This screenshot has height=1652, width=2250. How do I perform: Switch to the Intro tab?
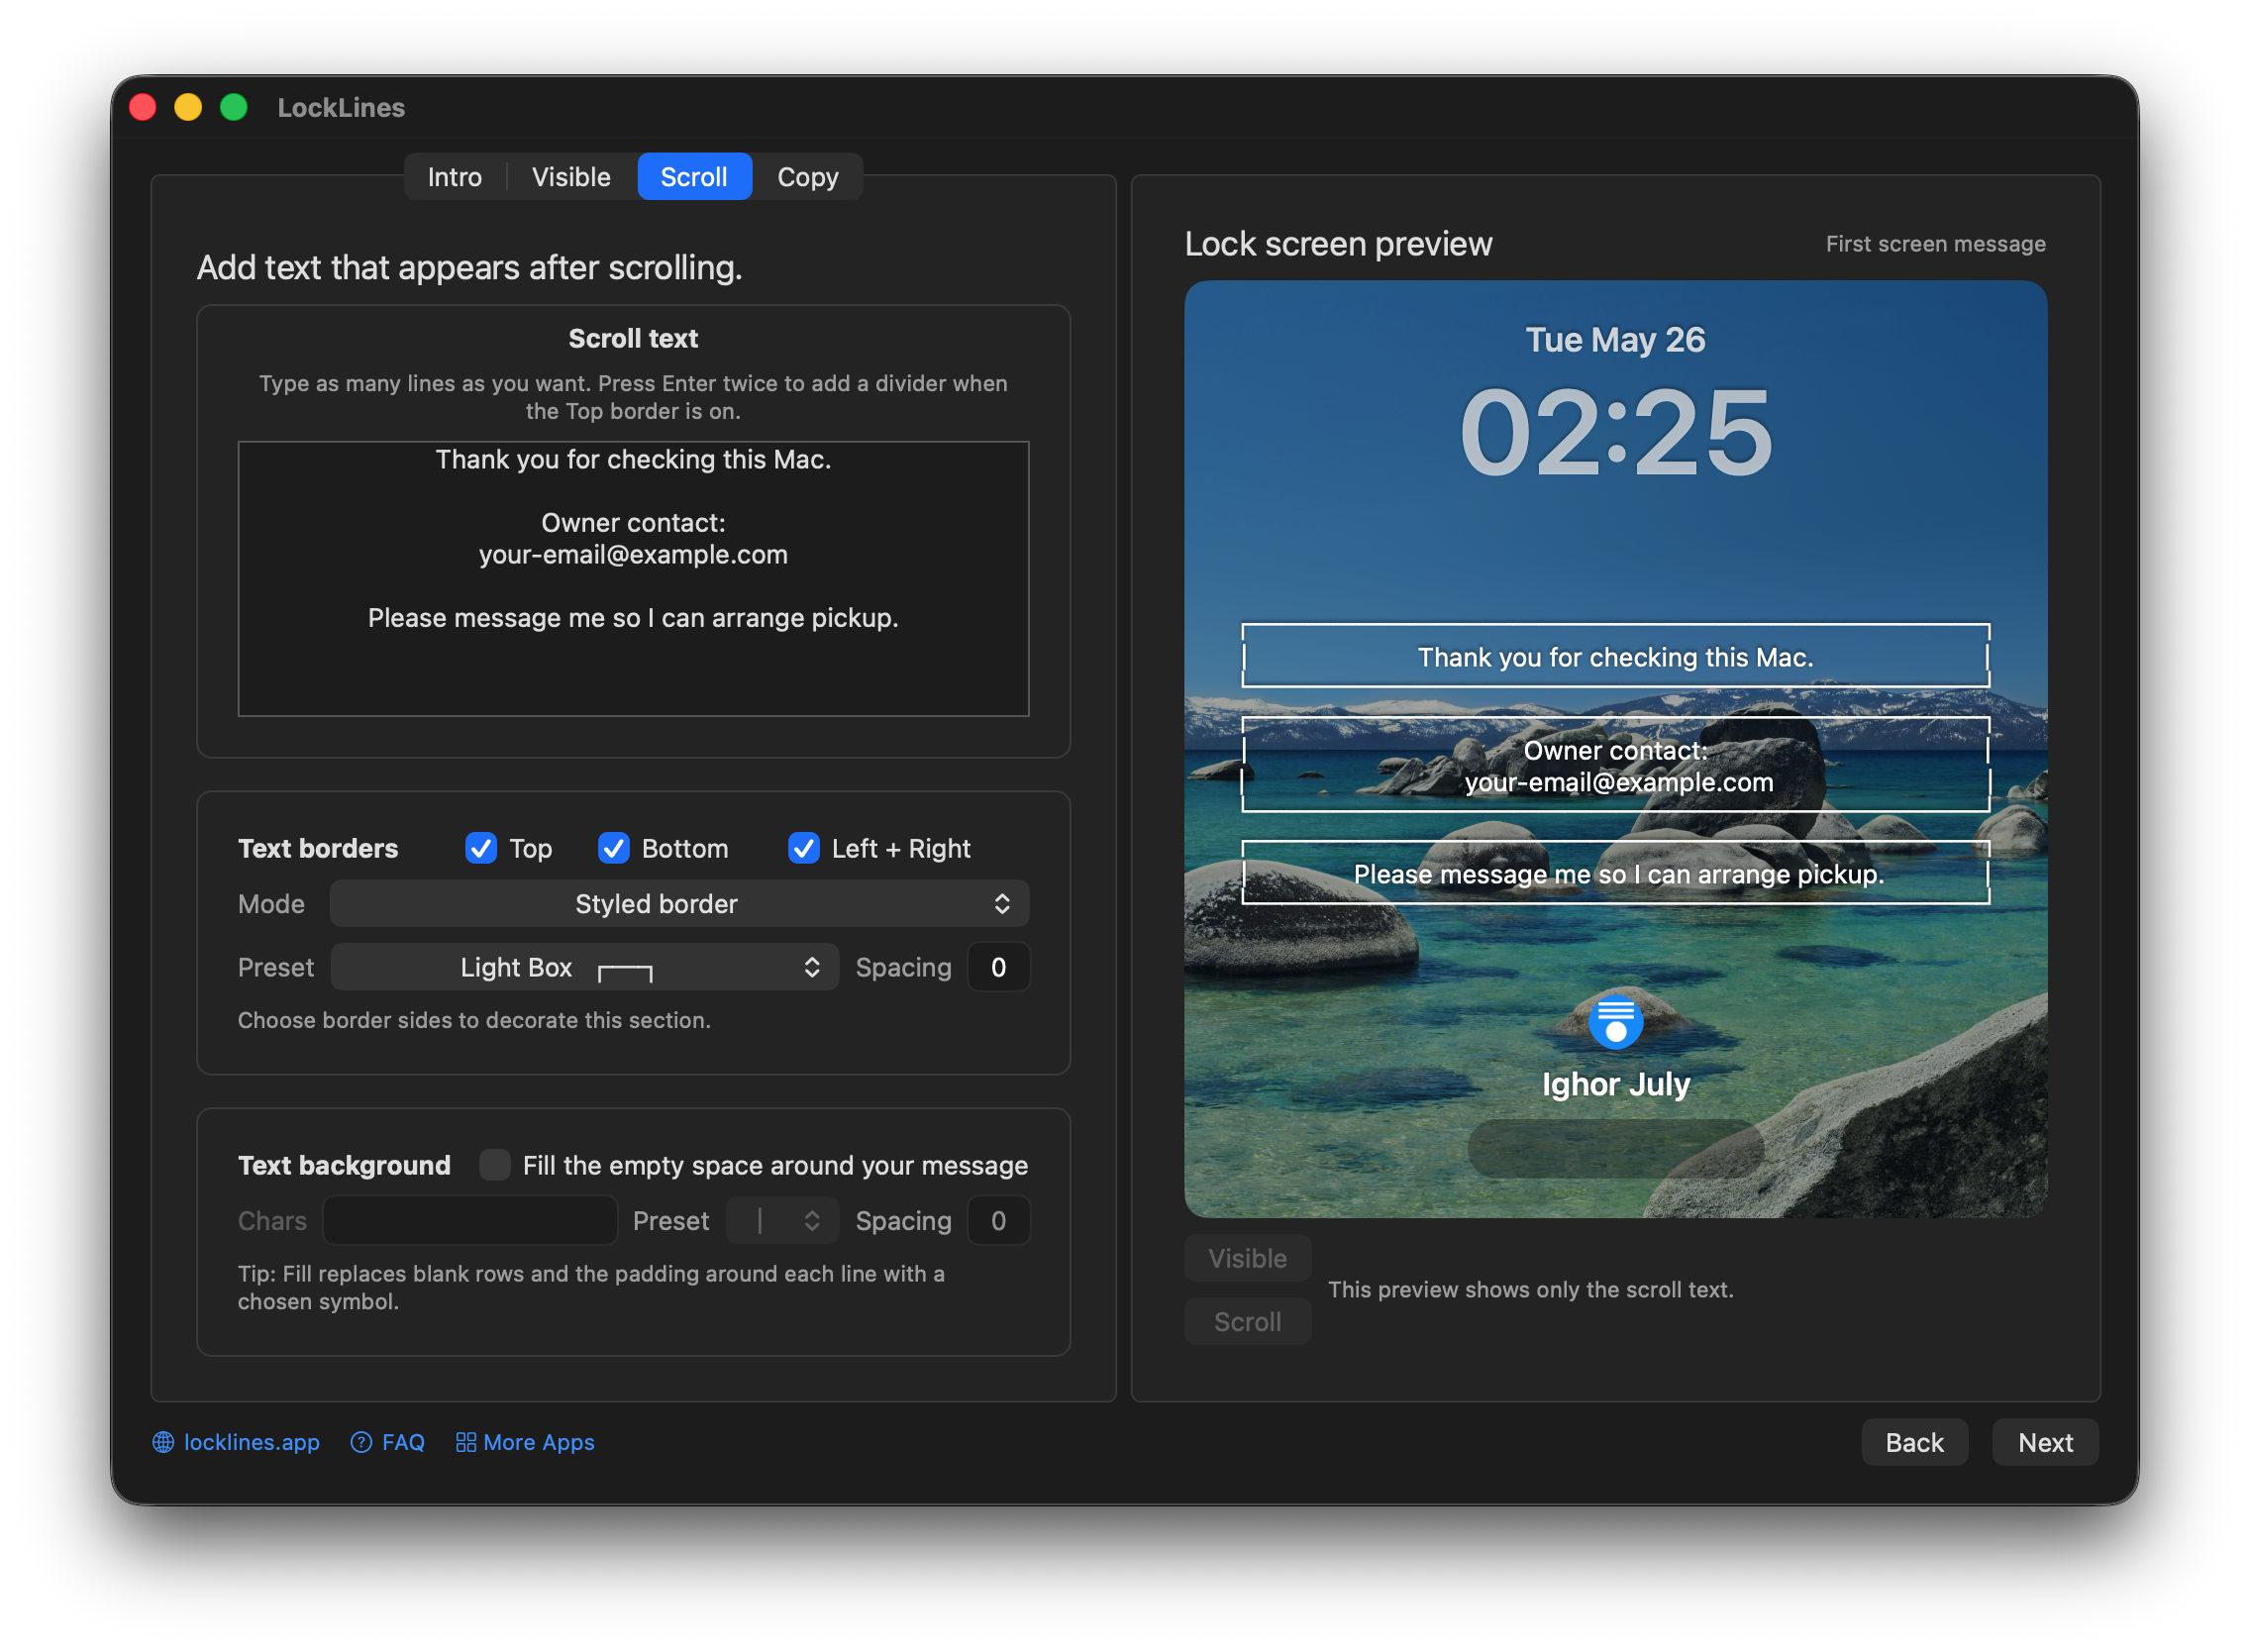tap(455, 177)
